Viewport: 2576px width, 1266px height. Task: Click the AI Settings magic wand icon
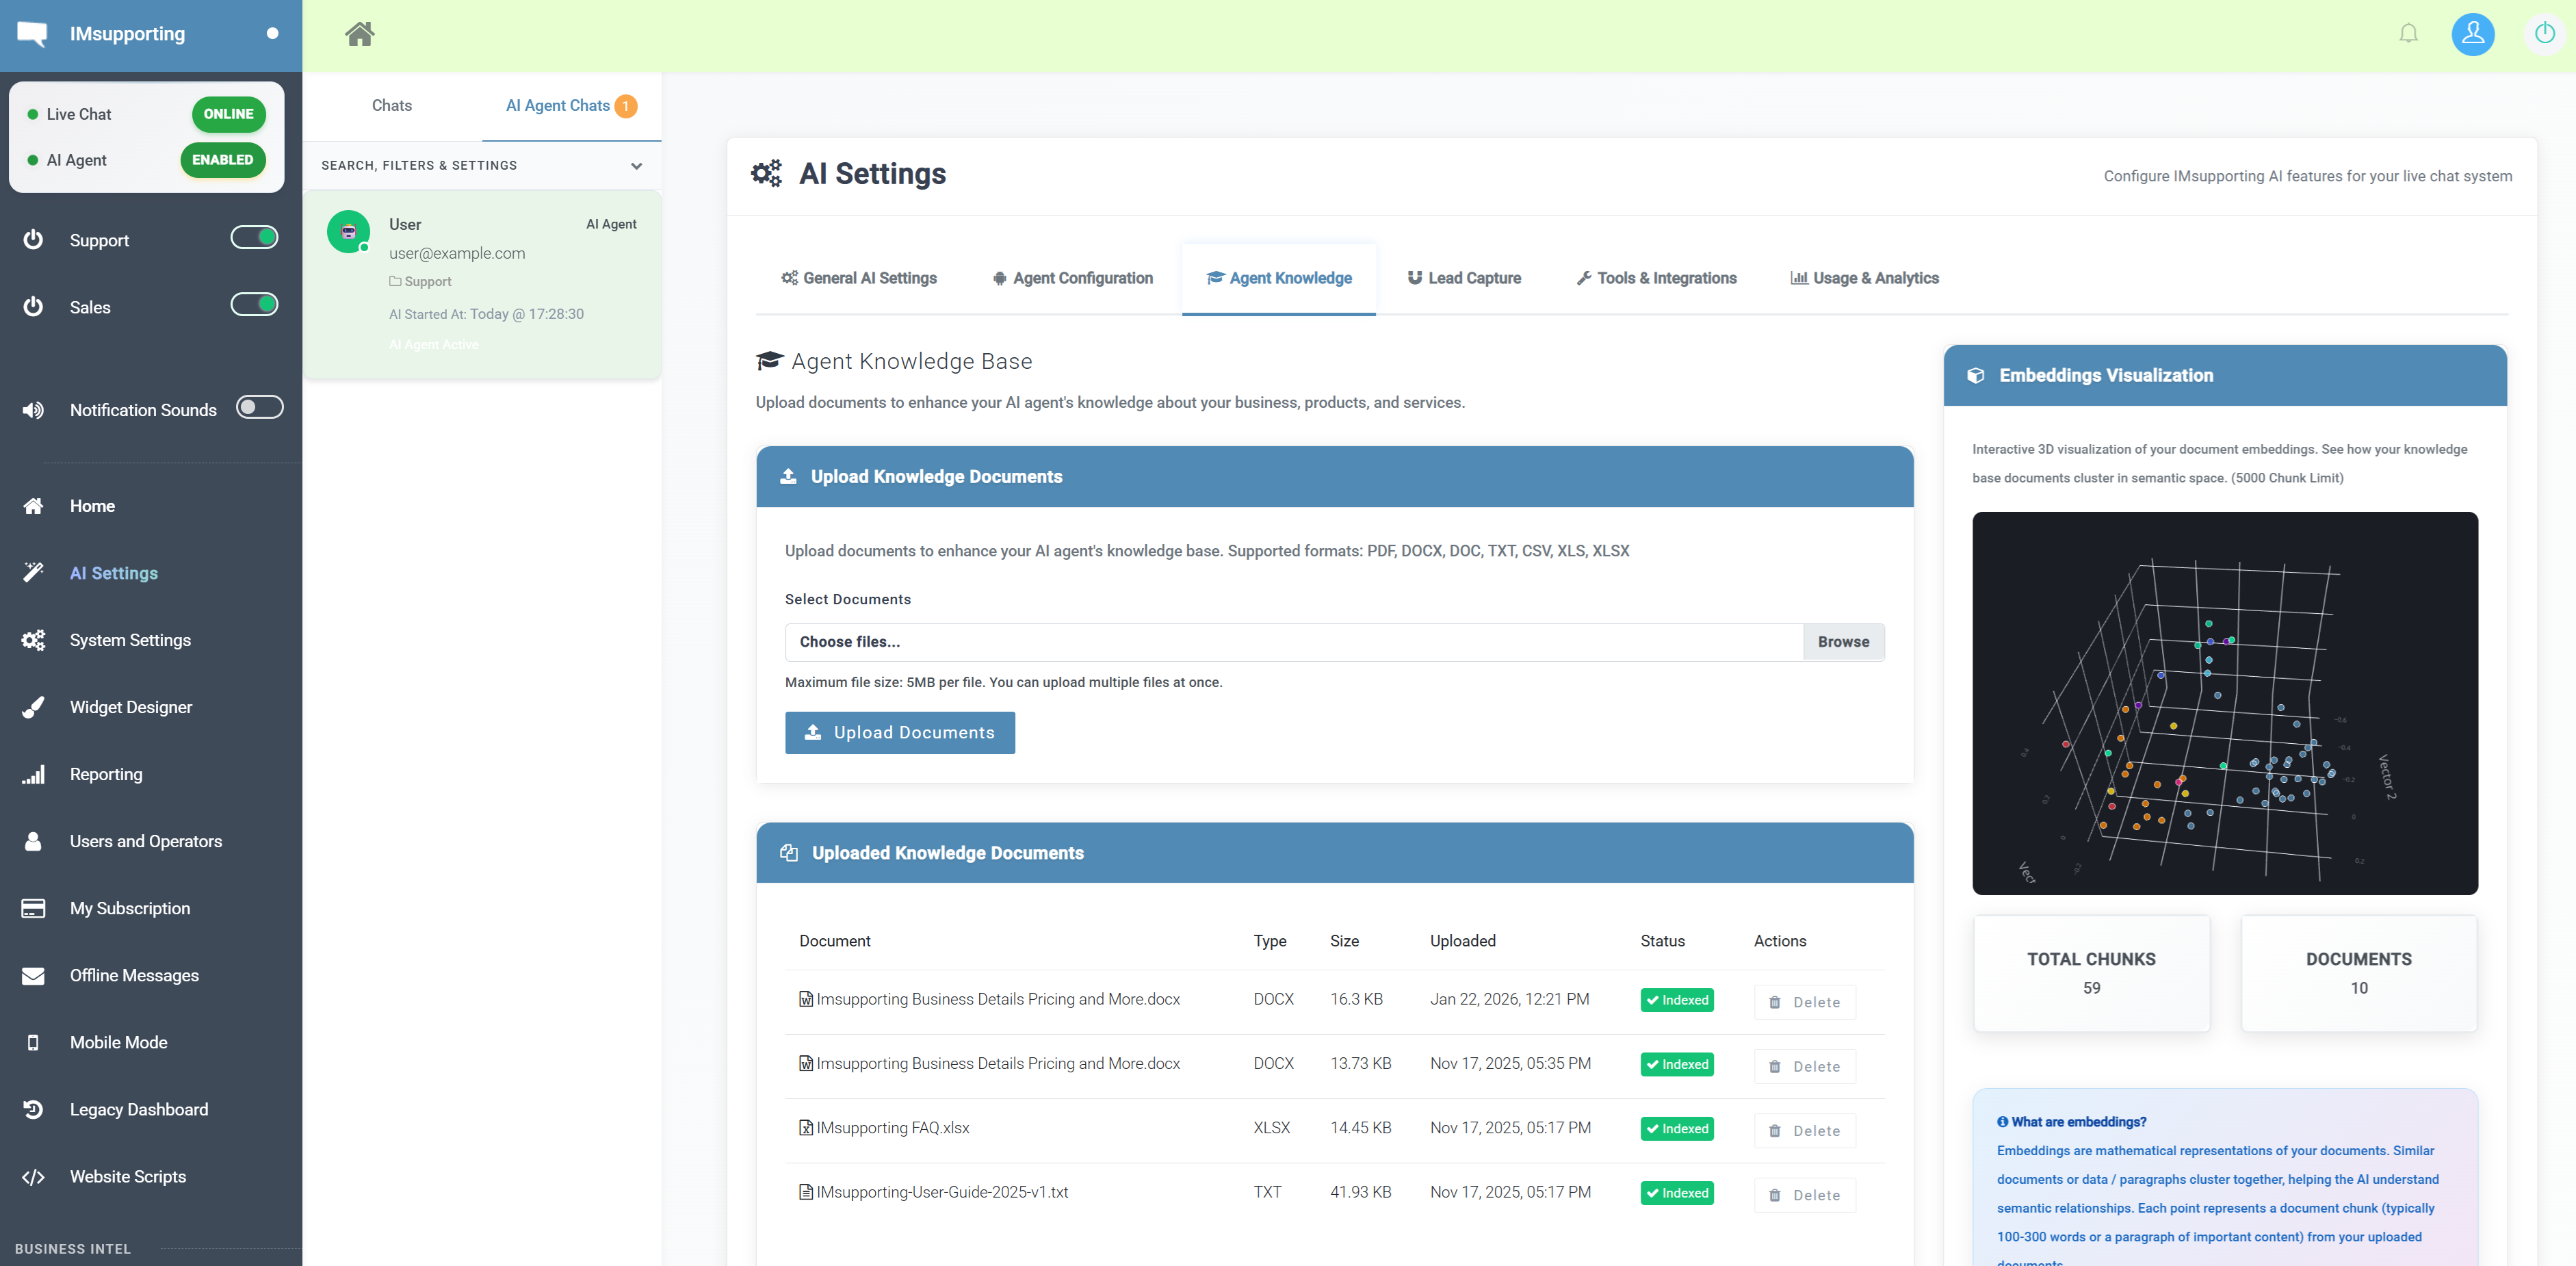tap(33, 573)
